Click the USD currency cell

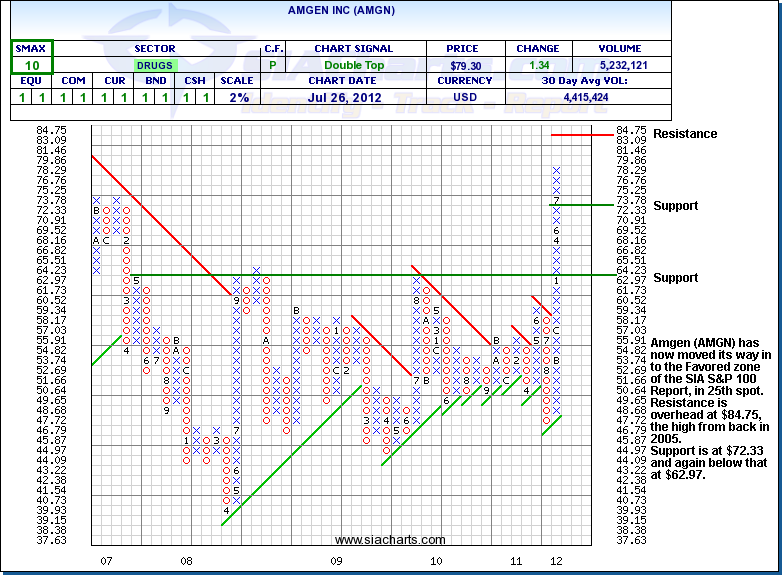462,97
